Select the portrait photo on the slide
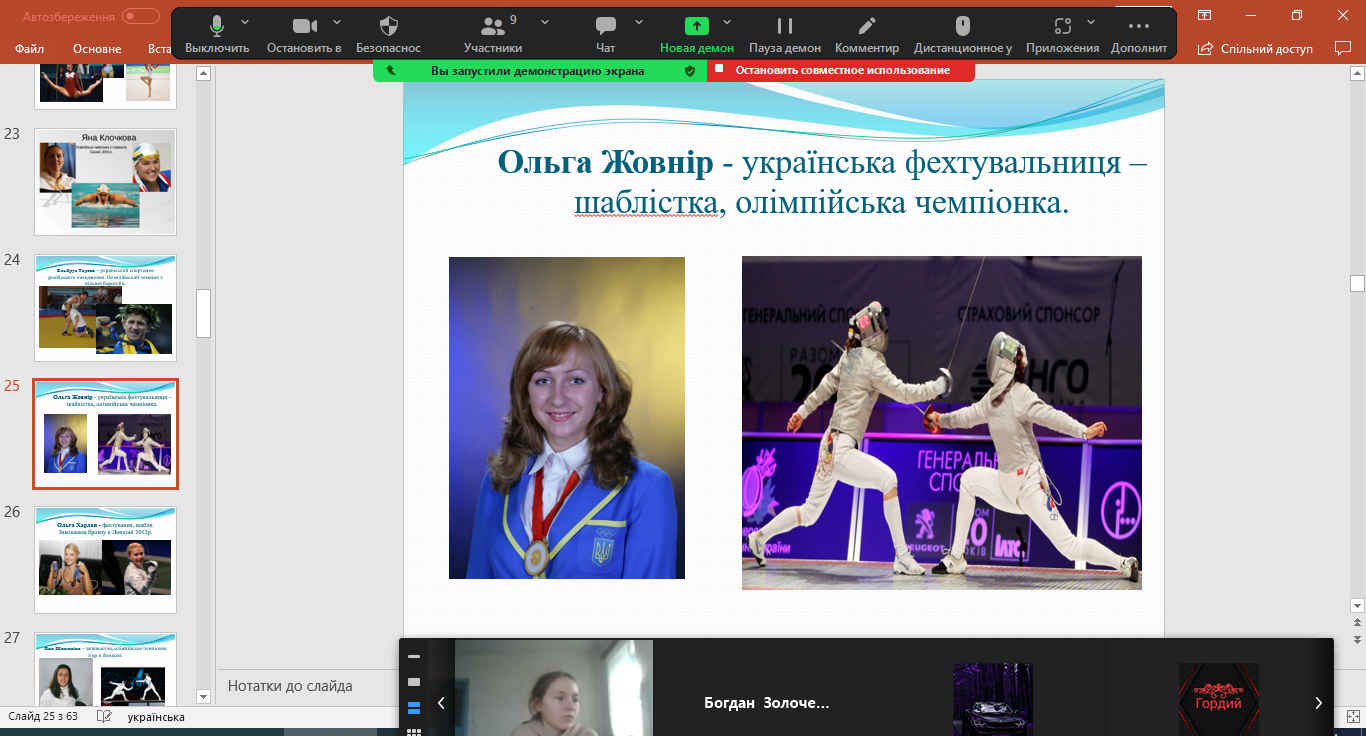The height and width of the screenshot is (736, 1366). click(567, 418)
